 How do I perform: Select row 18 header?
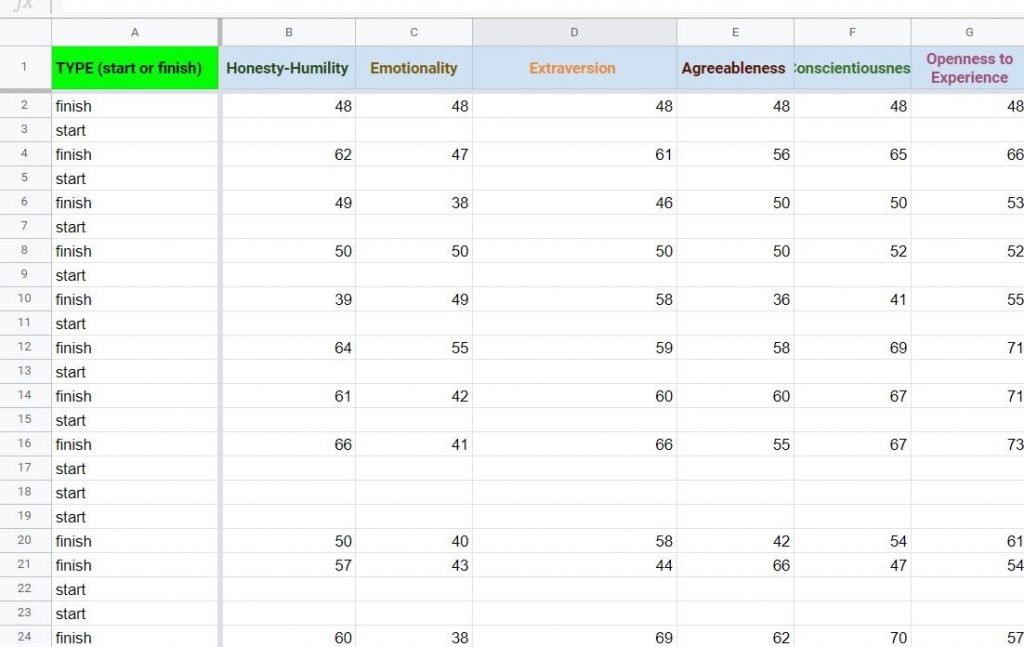coord(25,492)
